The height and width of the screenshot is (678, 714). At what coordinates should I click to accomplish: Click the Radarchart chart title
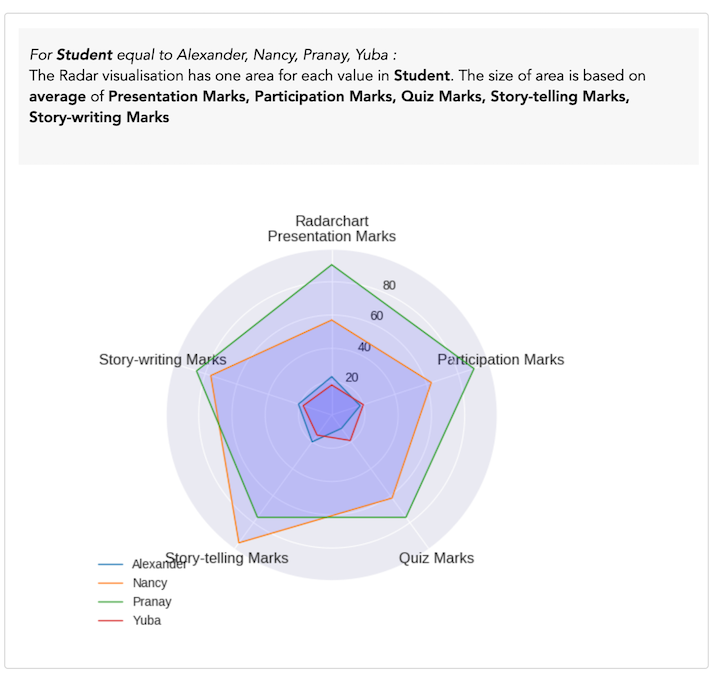[x=331, y=220]
